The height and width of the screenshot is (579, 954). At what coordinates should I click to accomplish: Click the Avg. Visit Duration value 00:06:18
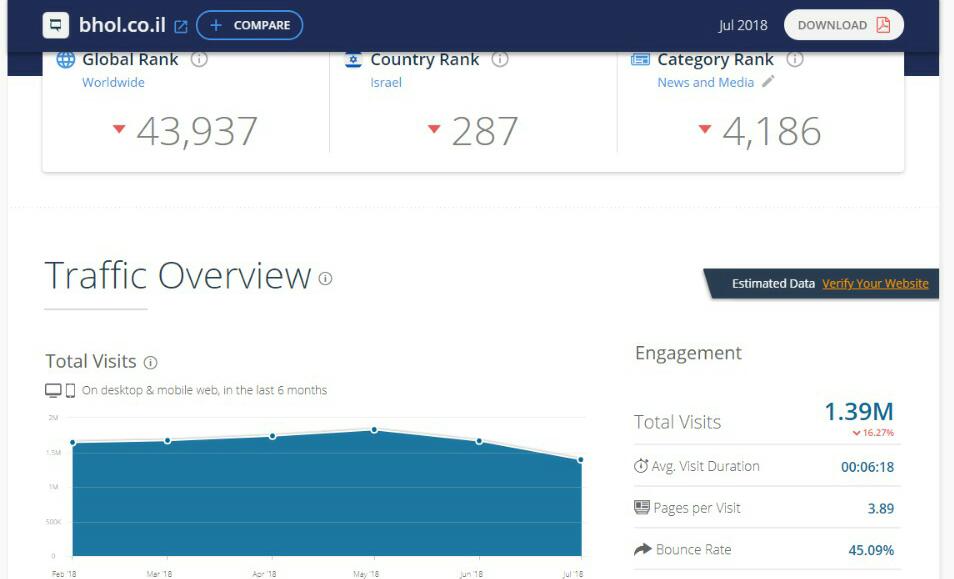click(x=866, y=466)
